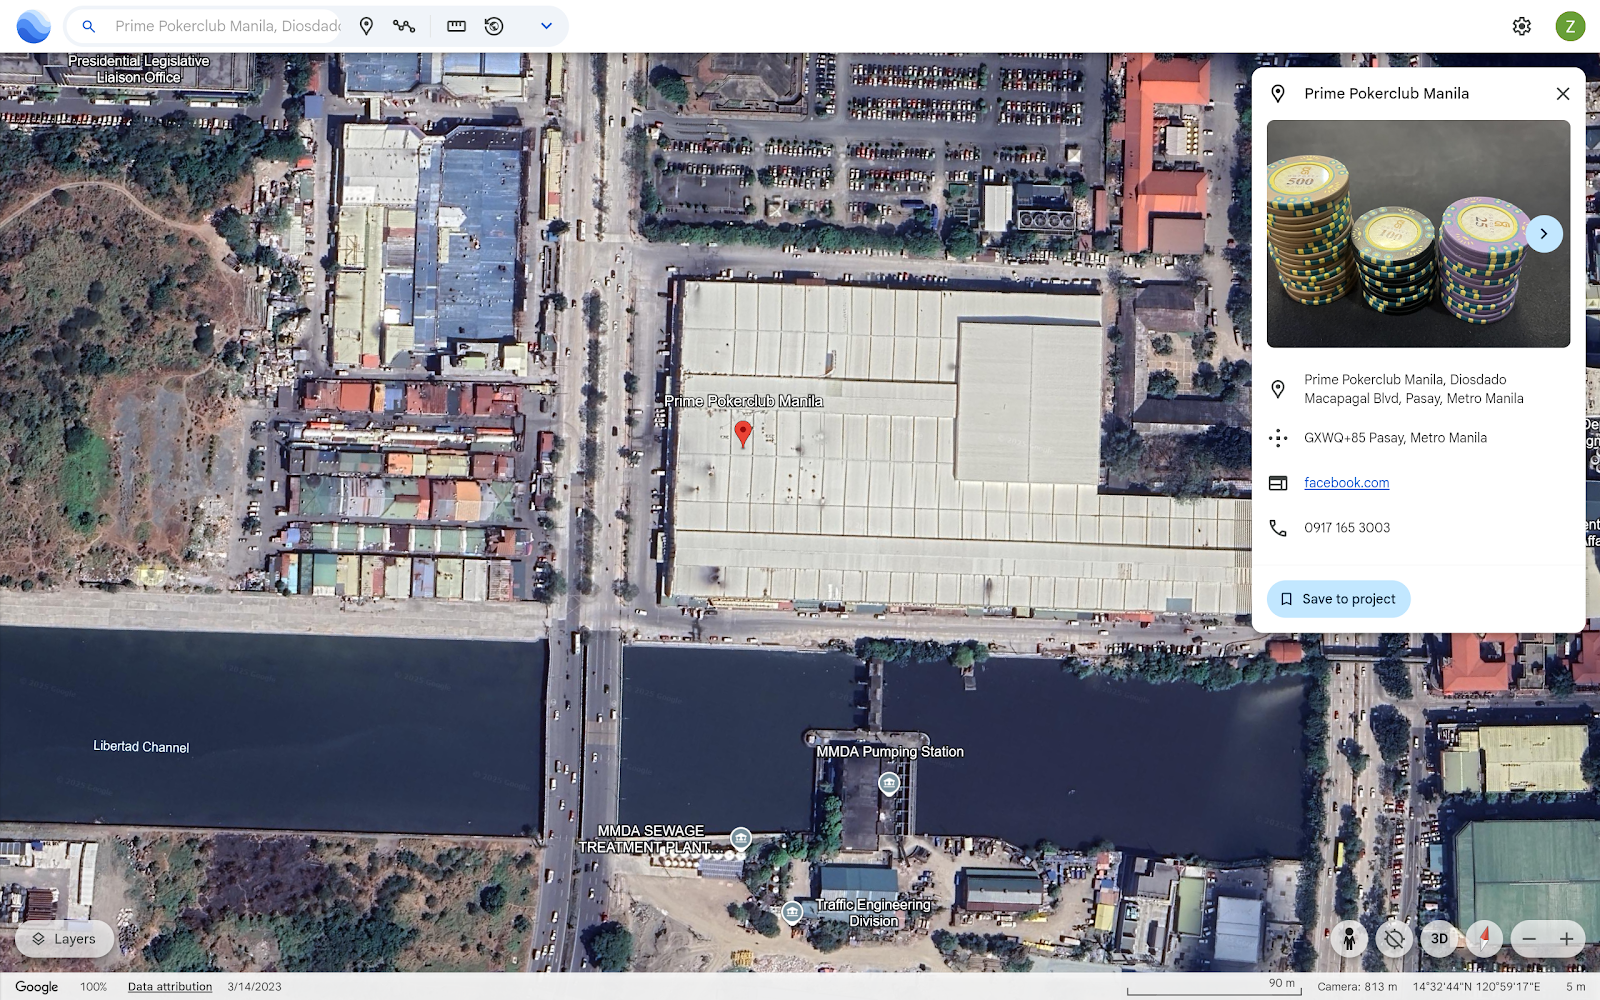The height and width of the screenshot is (1000, 1600).
Task: Toggle 3D view mode
Action: click(1439, 939)
